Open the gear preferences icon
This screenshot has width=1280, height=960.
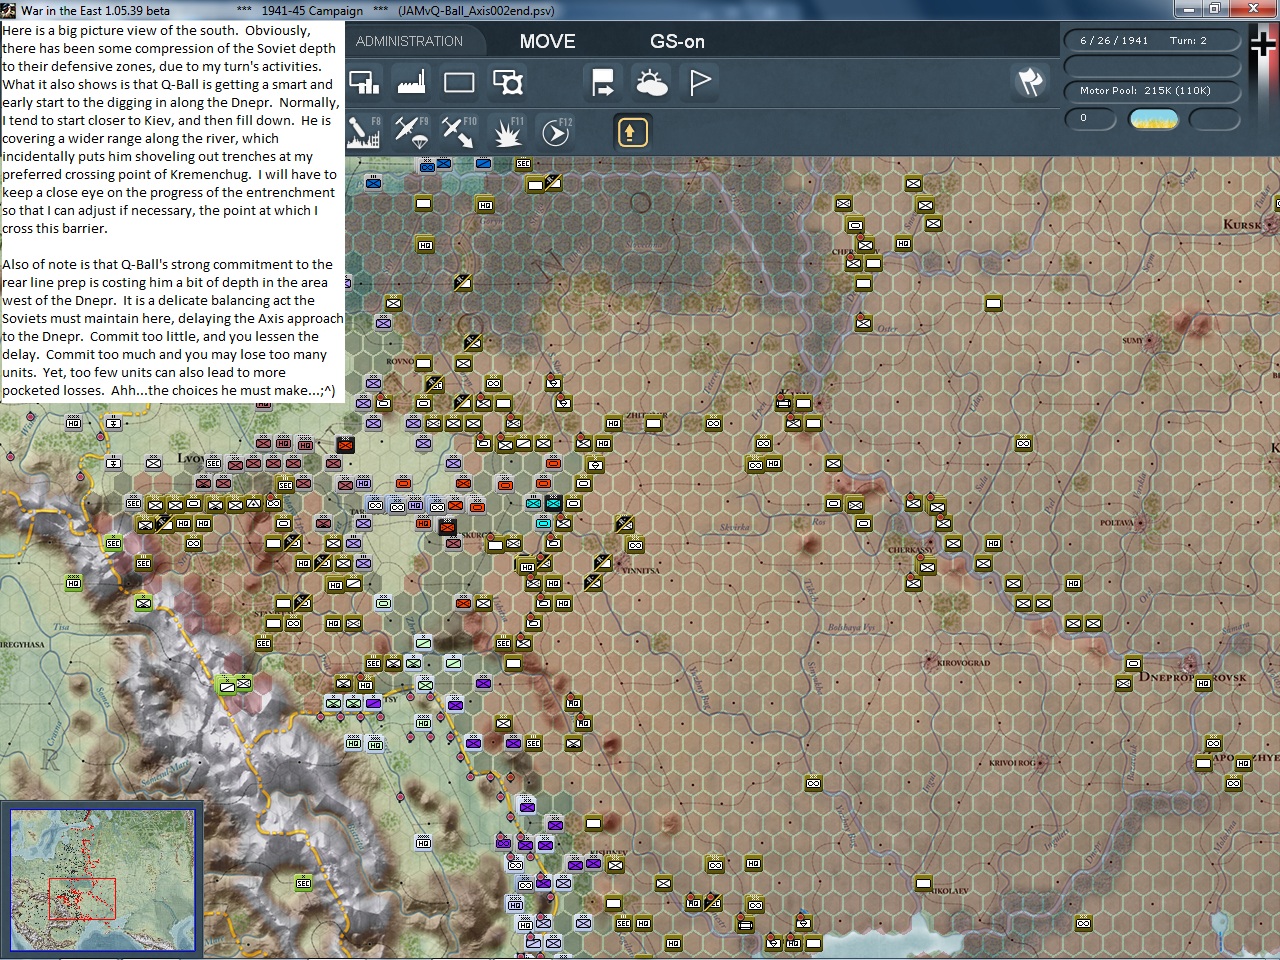pyautogui.click(x=508, y=82)
